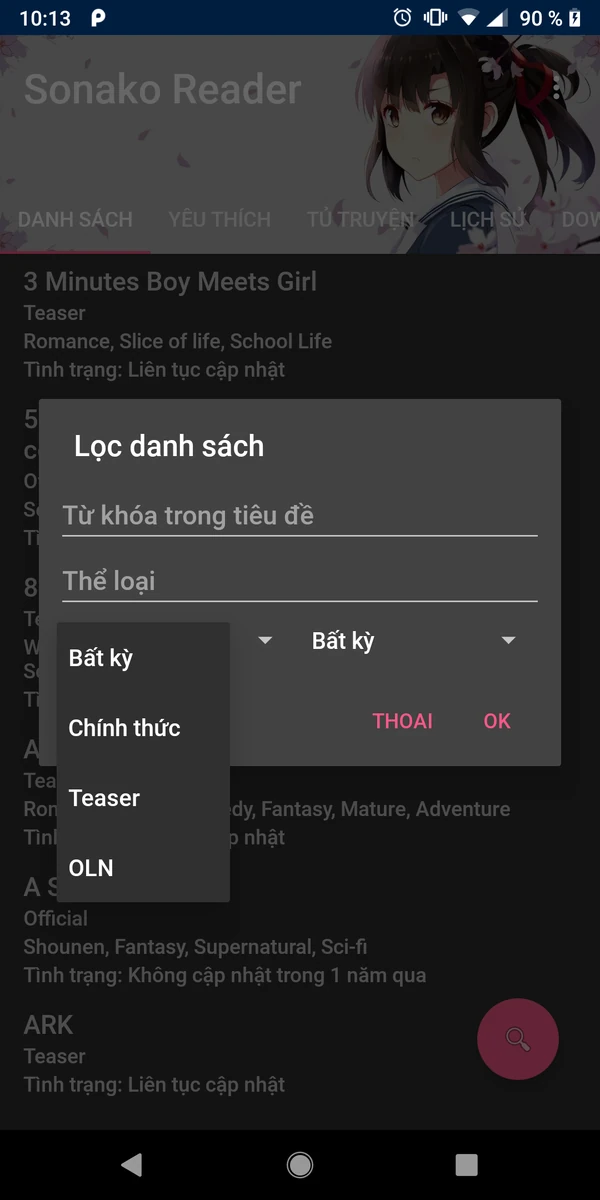Switch to the YÊU THÍCH tab
Viewport: 600px width, 1200px height.
click(219, 219)
